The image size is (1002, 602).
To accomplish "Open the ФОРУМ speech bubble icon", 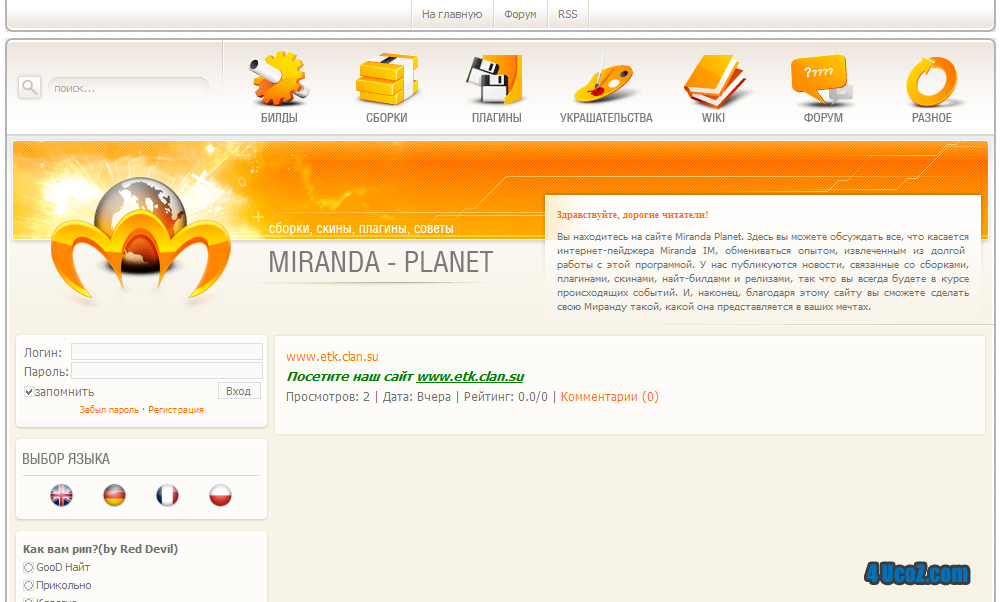I will pos(822,79).
